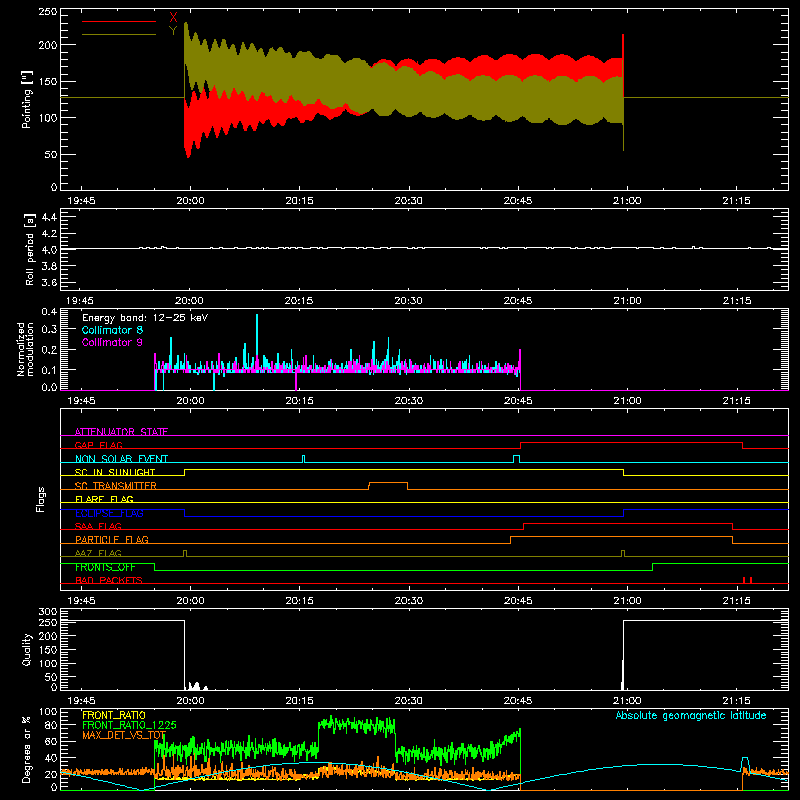
Task: Click the MAX_DET_VS_TOT legend label
Action: coord(124,735)
